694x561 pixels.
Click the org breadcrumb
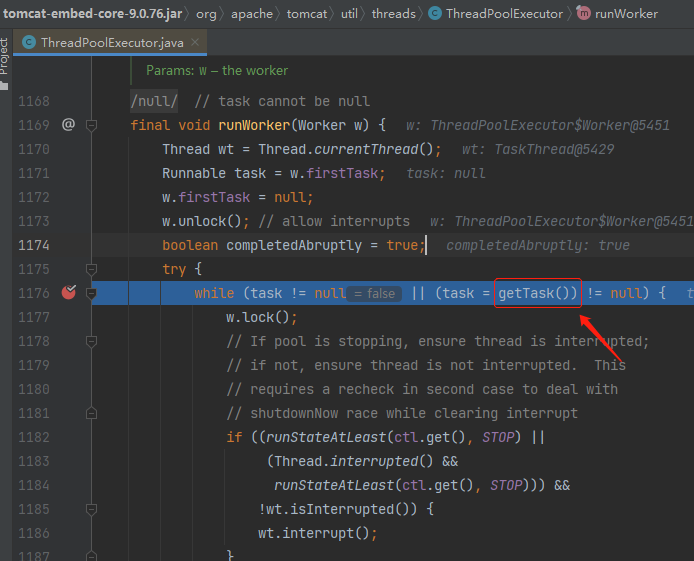(206, 14)
